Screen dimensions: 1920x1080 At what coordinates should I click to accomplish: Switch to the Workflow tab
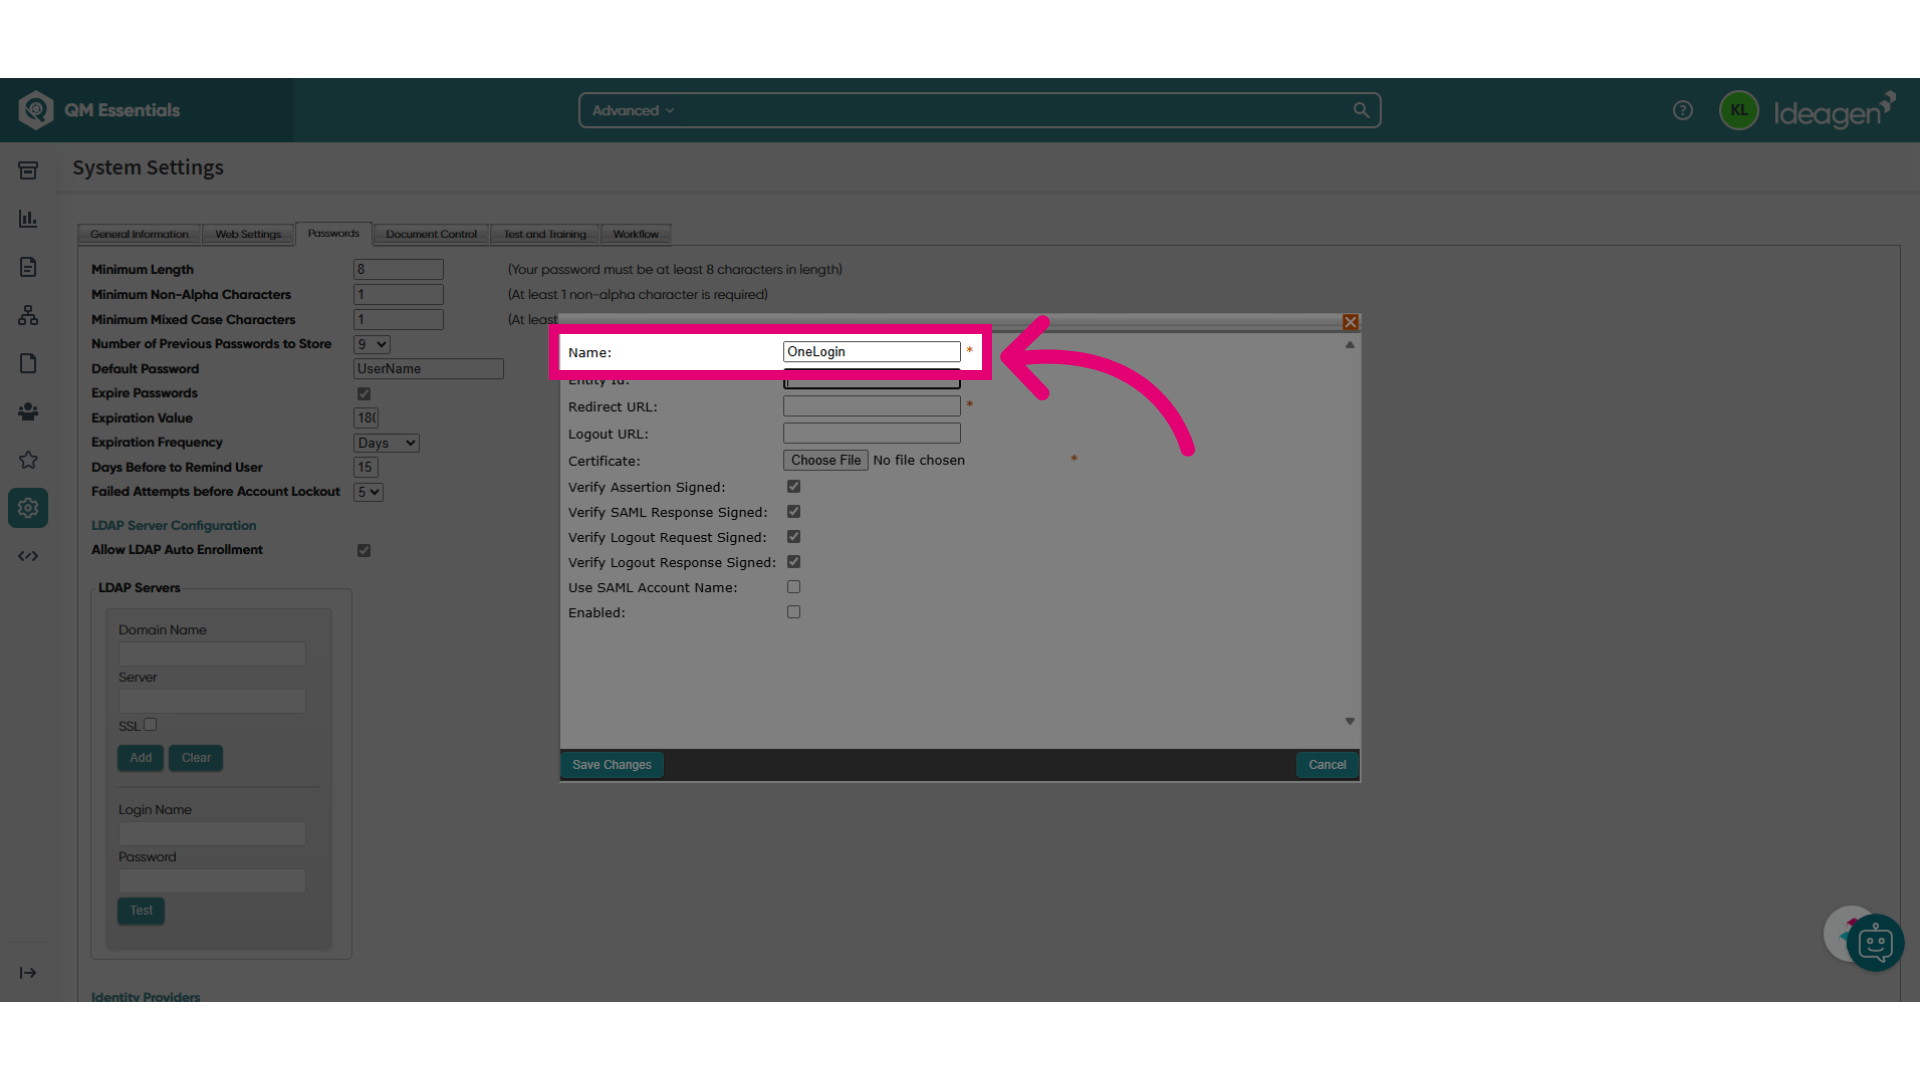[636, 234]
